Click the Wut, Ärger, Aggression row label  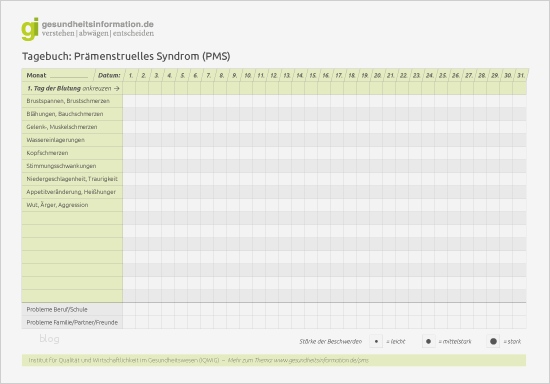57,205
